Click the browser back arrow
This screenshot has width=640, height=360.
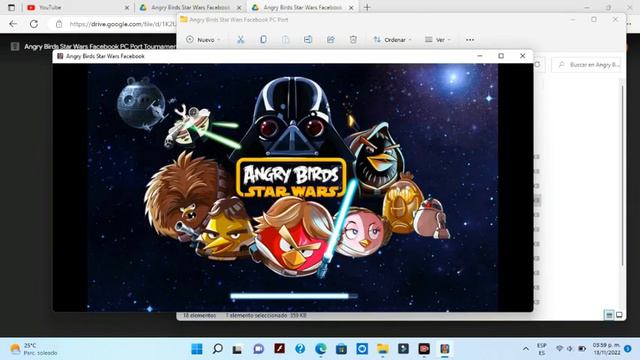pyautogui.click(x=13, y=24)
